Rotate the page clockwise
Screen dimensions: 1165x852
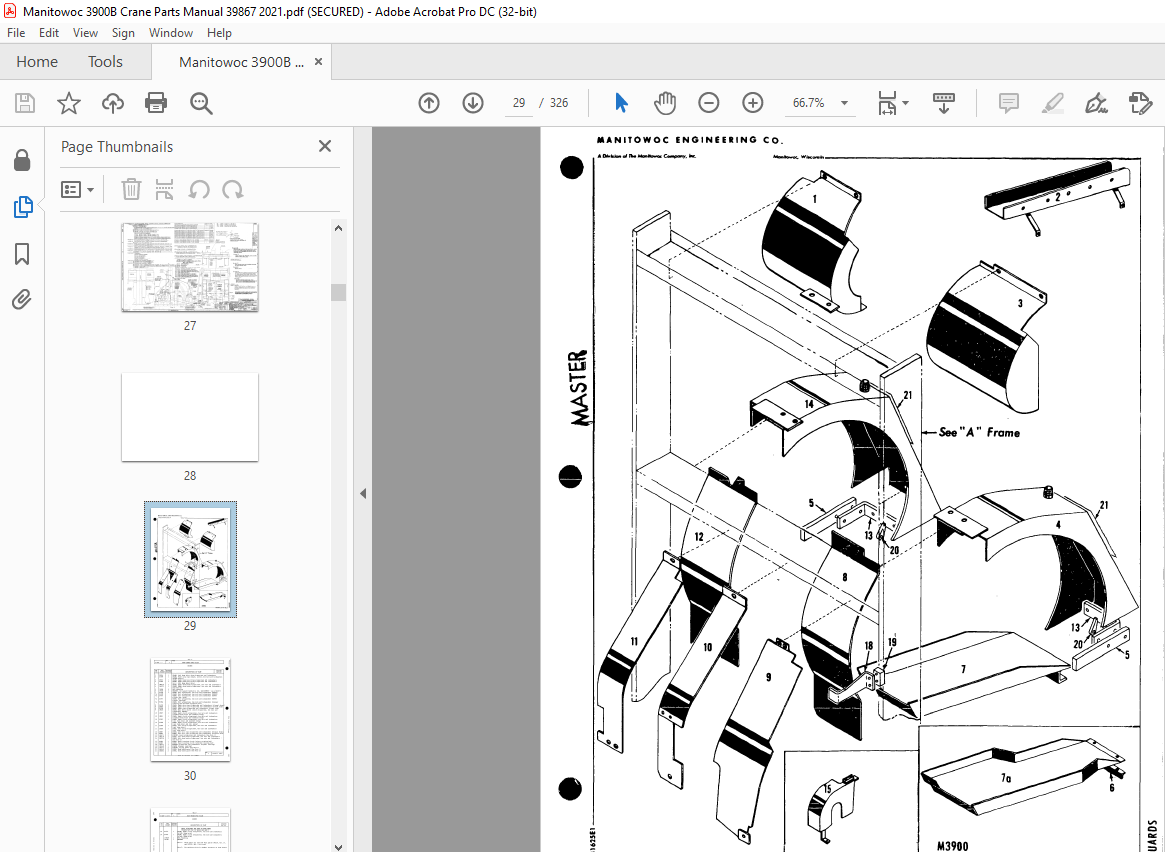coord(233,189)
